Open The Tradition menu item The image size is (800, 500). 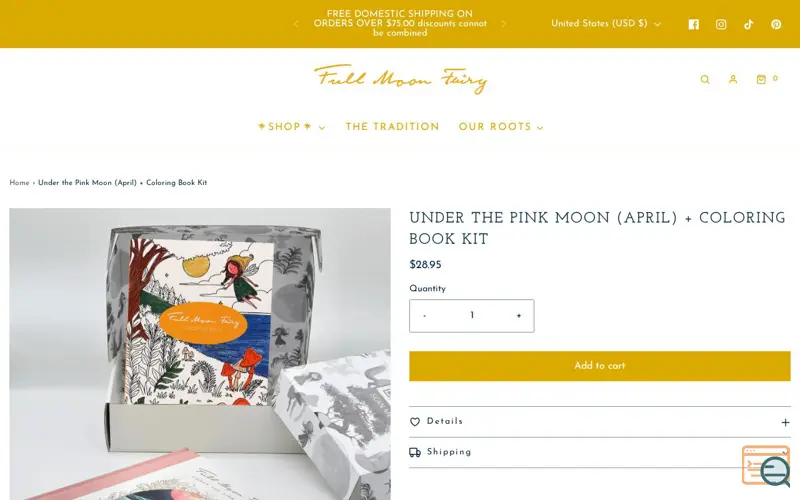pos(392,127)
